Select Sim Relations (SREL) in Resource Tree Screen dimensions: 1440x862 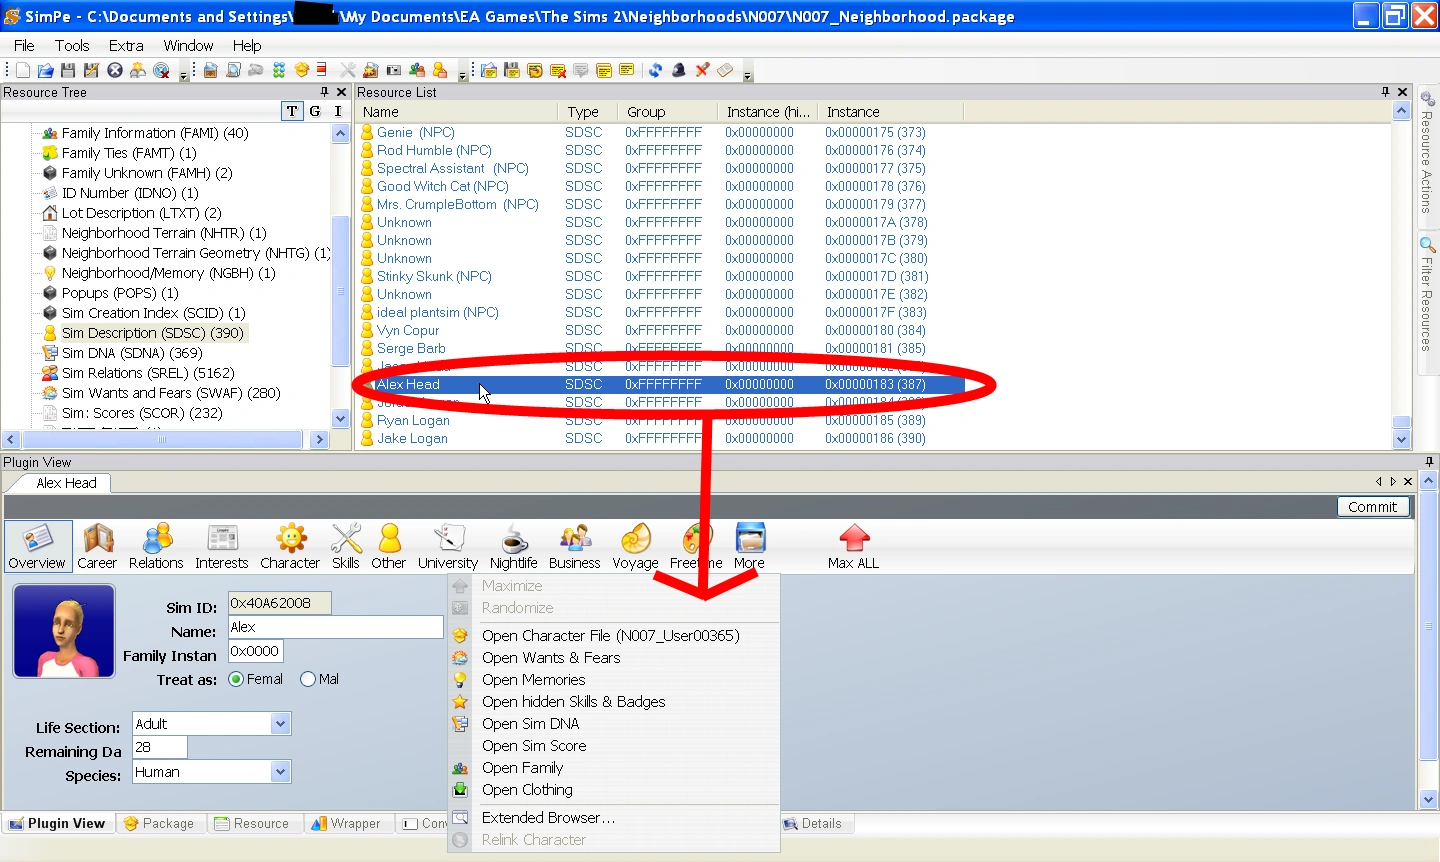tap(148, 373)
